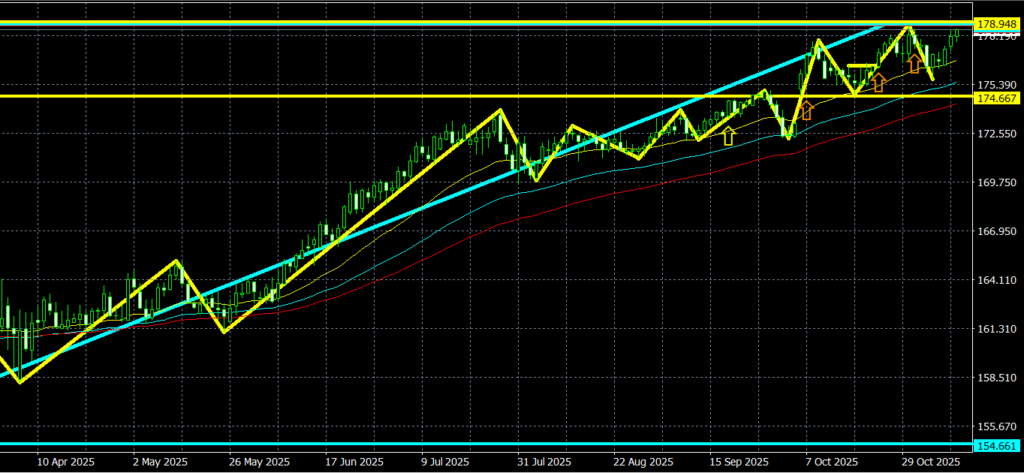Click the 174.667 yellow price label
Image resolution: width=1024 pixels, height=473 pixels.
click(x=997, y=98)
